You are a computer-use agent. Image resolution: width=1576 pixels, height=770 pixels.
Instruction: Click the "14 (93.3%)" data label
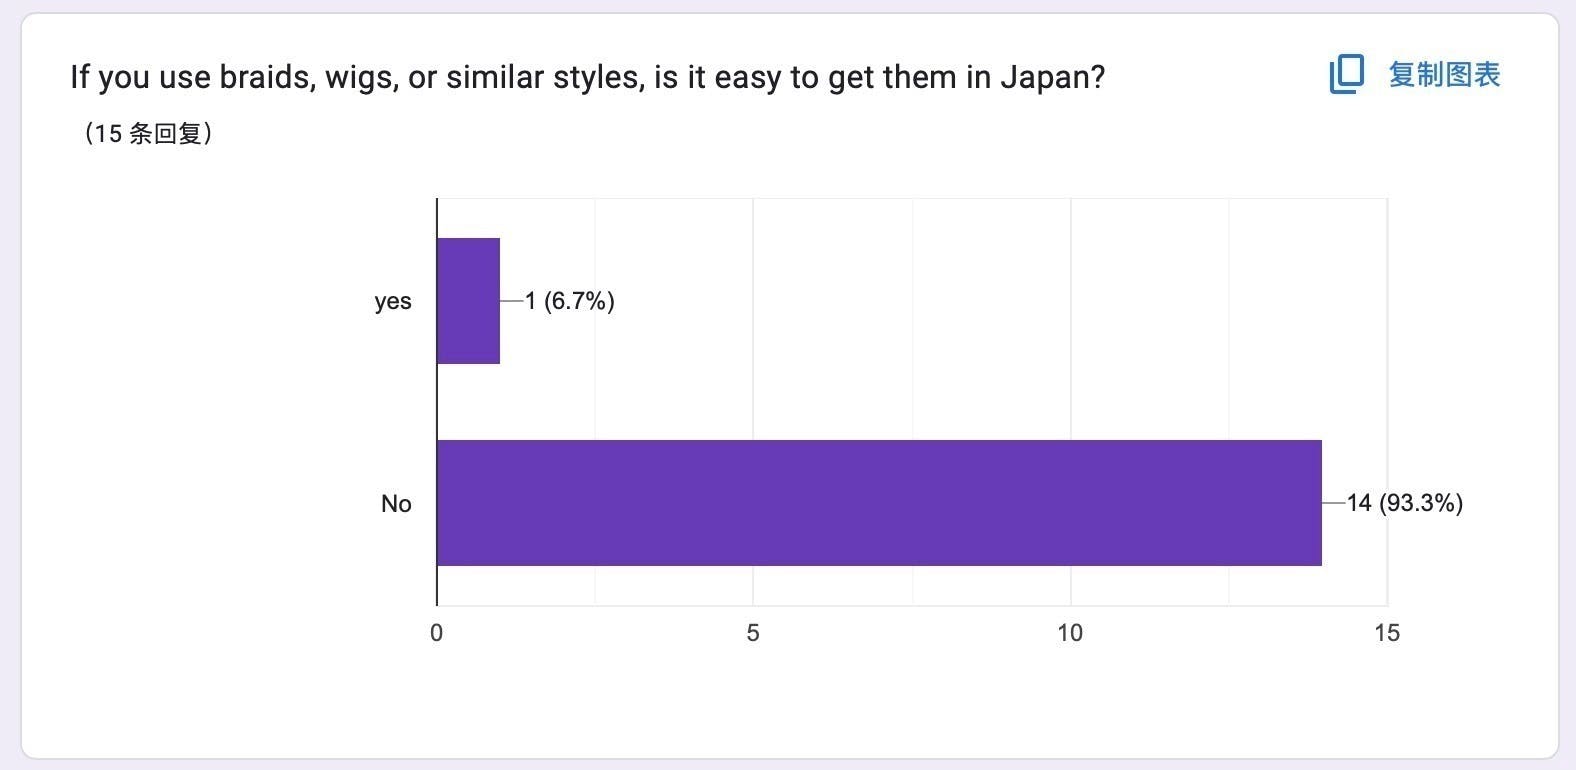pyautogui.click(x=1404, y=503)
